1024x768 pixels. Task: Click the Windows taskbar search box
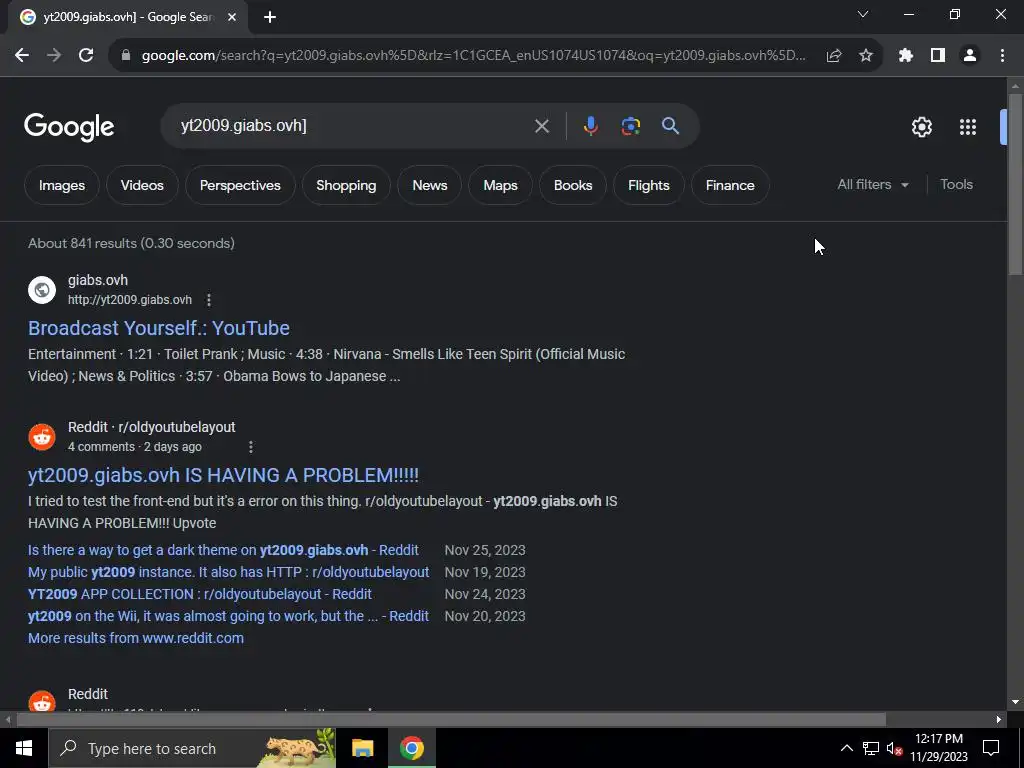(192, 748)
